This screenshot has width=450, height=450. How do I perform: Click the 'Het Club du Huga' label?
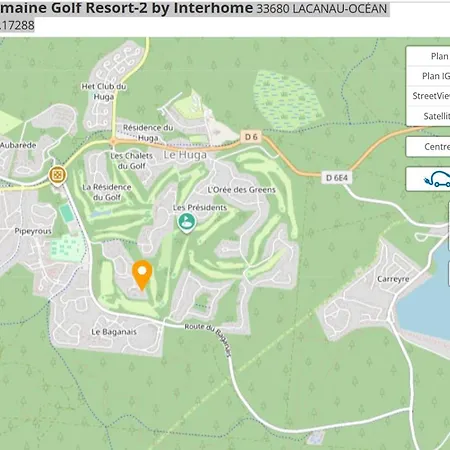(x=104, y=91)
